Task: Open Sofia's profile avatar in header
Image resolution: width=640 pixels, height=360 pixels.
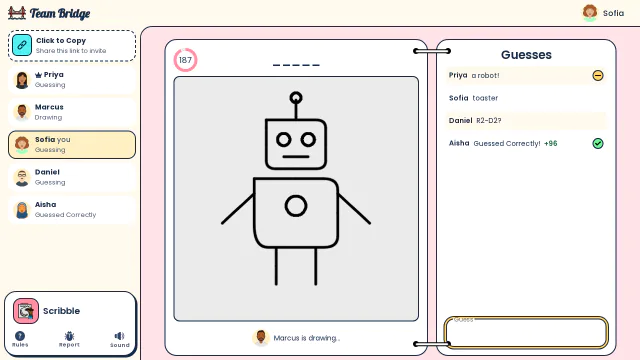Action: pos(590,13)
